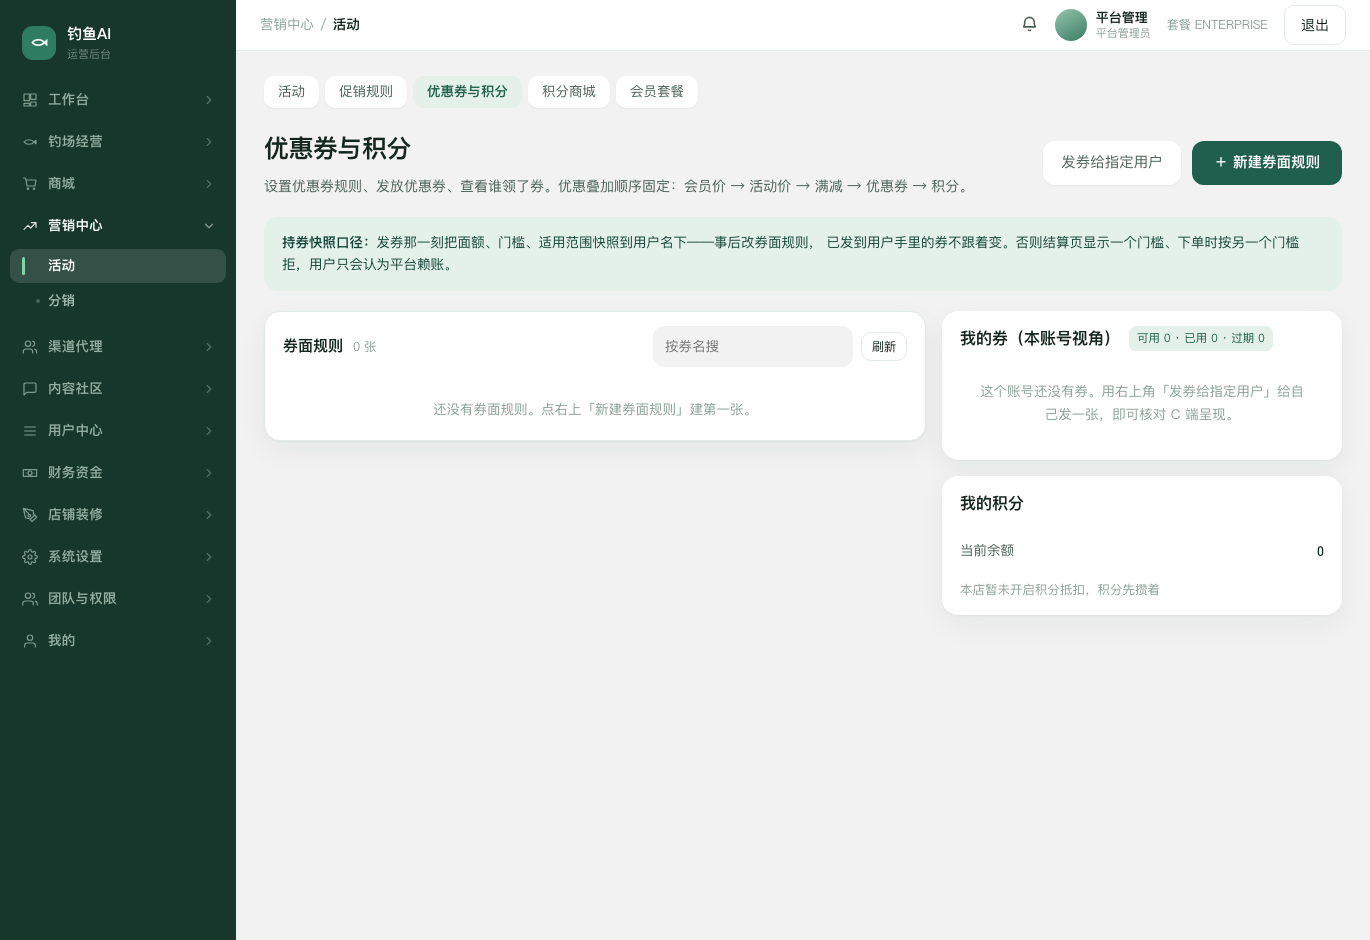Click the 工作台 sidebar icon

pos(30,100)
